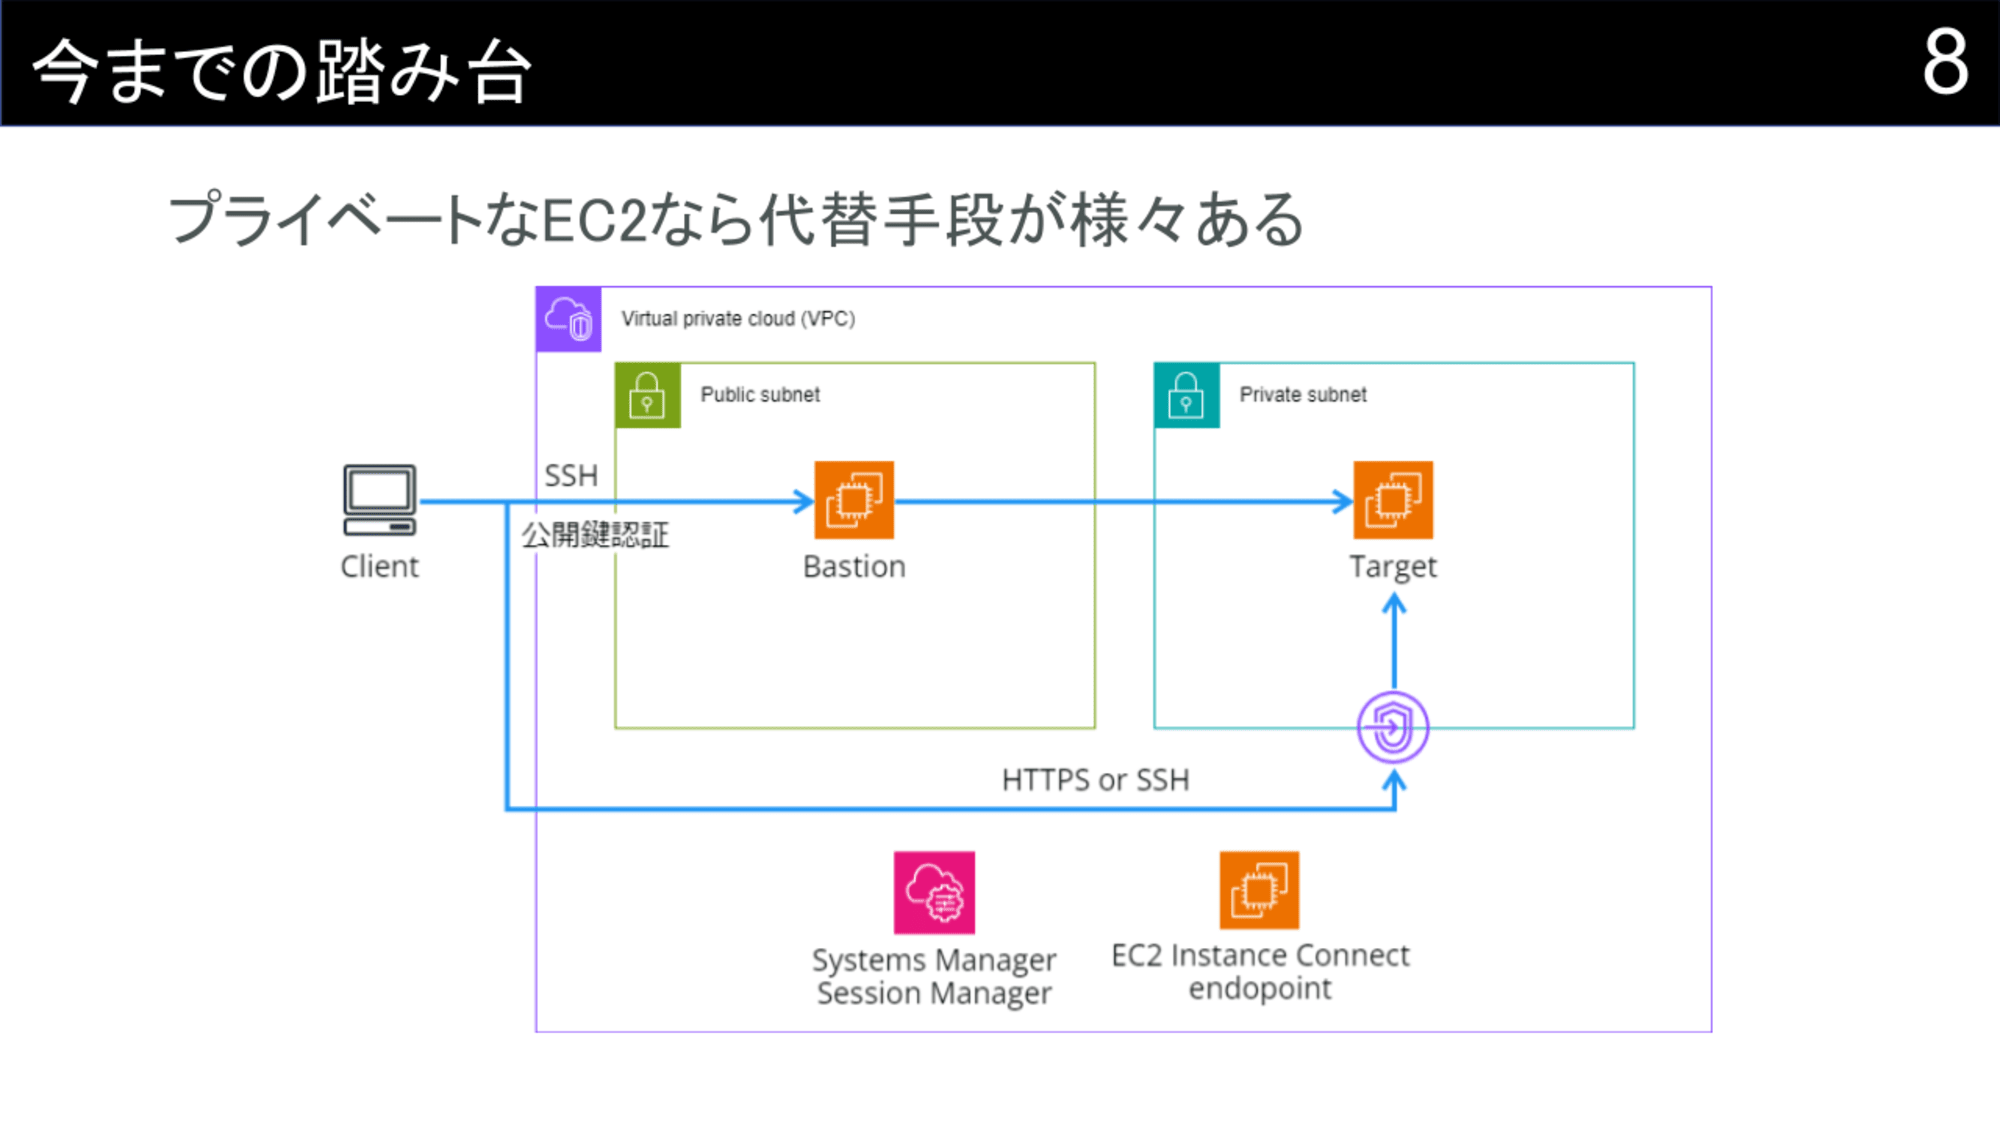Click the Bastion text label
This screenshot has height=1125, width=2000.
pyautogui.click(x=854, y=566)
